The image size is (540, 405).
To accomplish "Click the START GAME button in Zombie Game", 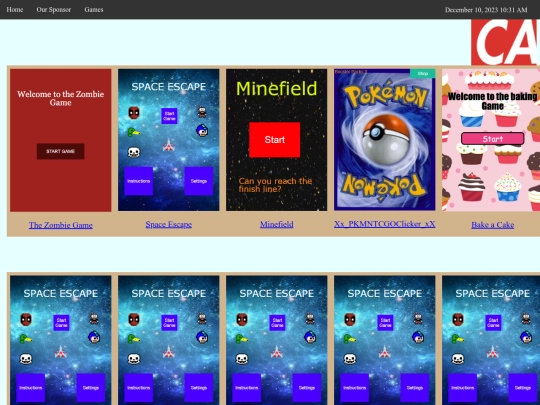I will point(61,151).
